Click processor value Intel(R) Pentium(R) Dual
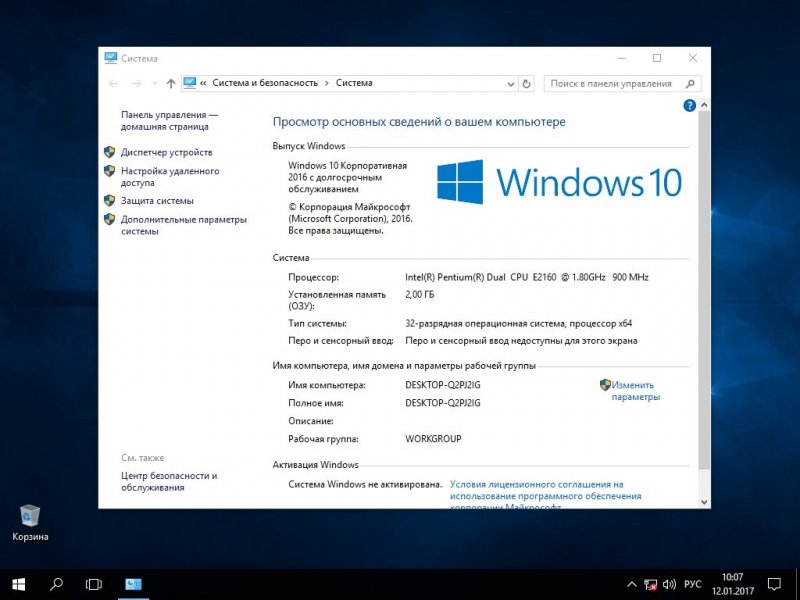 (x=527, y=277)
